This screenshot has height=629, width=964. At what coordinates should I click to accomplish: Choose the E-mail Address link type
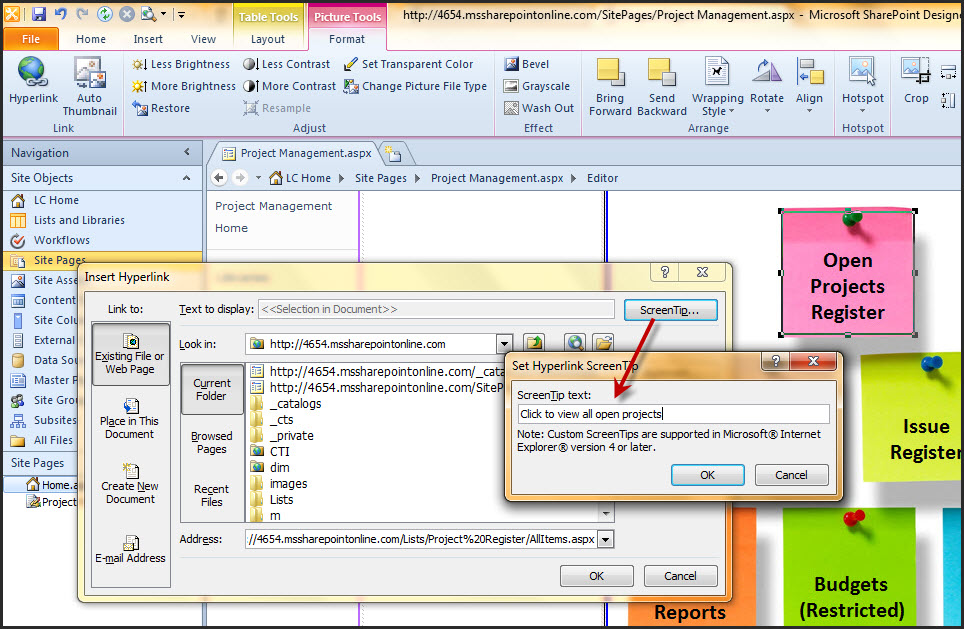pos(130,549)
